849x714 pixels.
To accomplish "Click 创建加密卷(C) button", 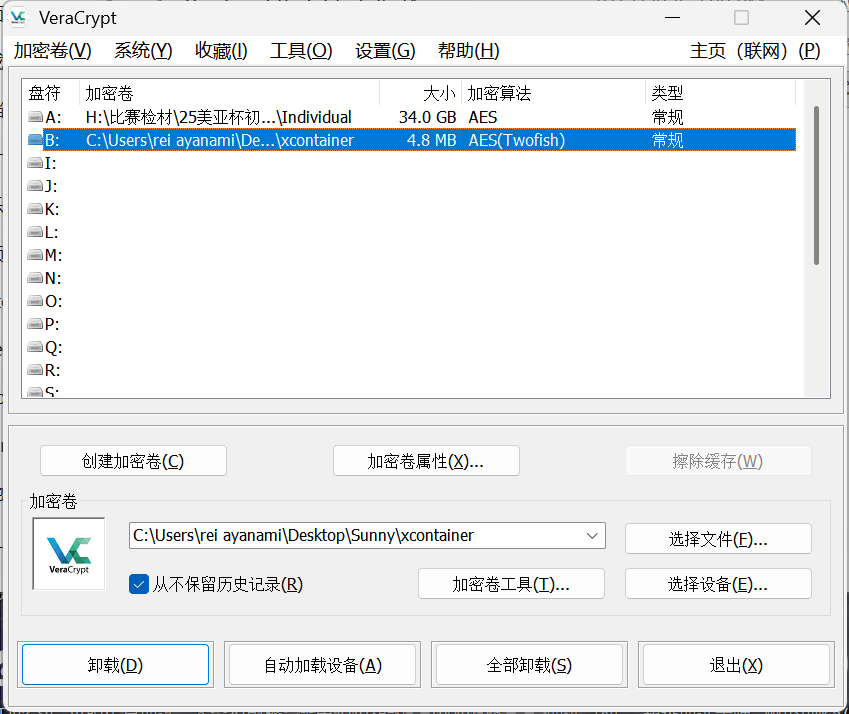I will (133, 461).
